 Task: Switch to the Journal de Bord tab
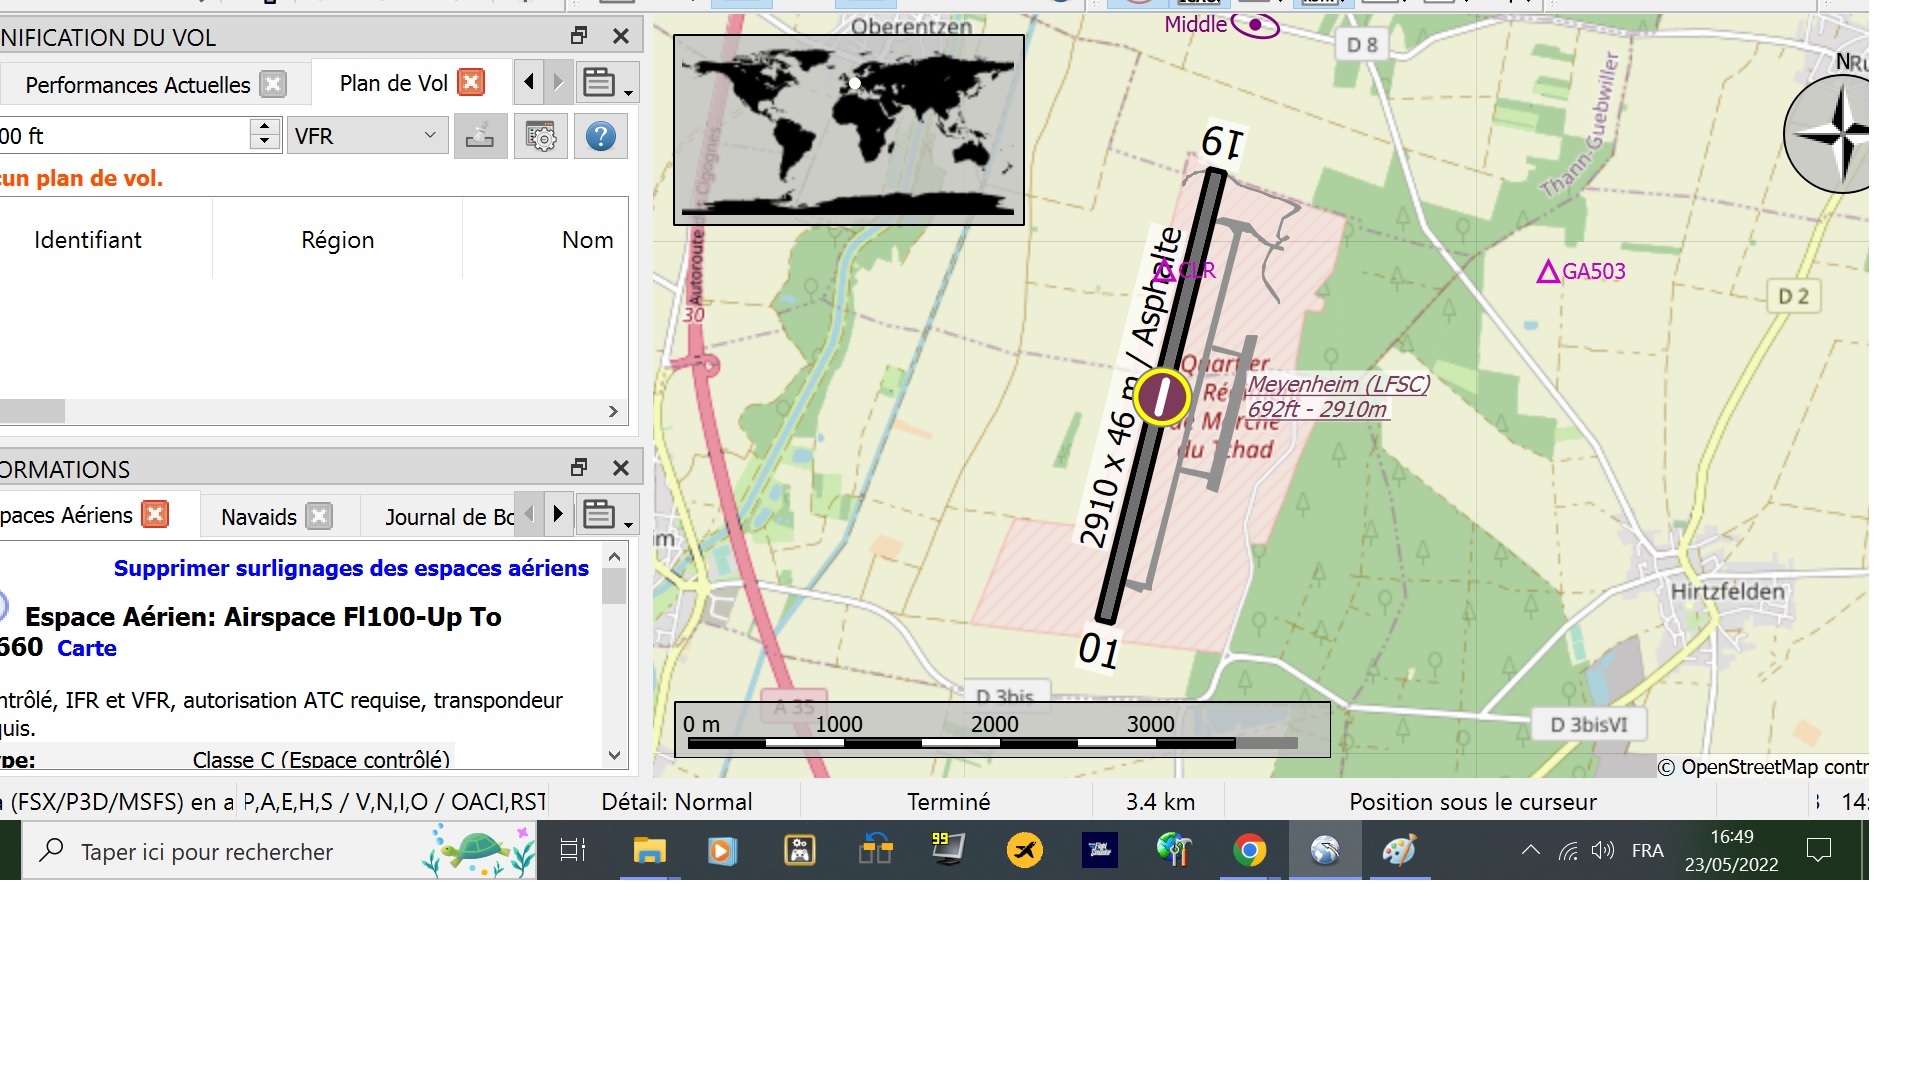[x=449, y=517]
